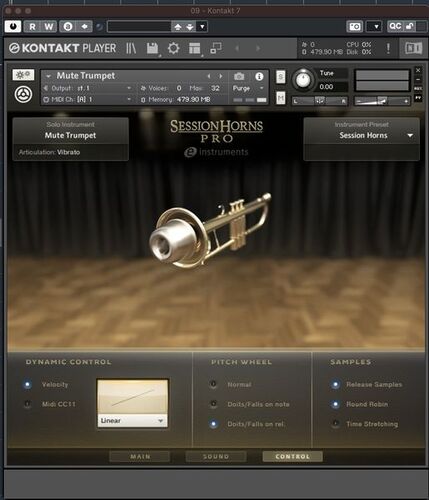This screenshot has width=429, height=500.
Task: Select the Normal pitch wheel mode
Action: (x=213, y=384)
